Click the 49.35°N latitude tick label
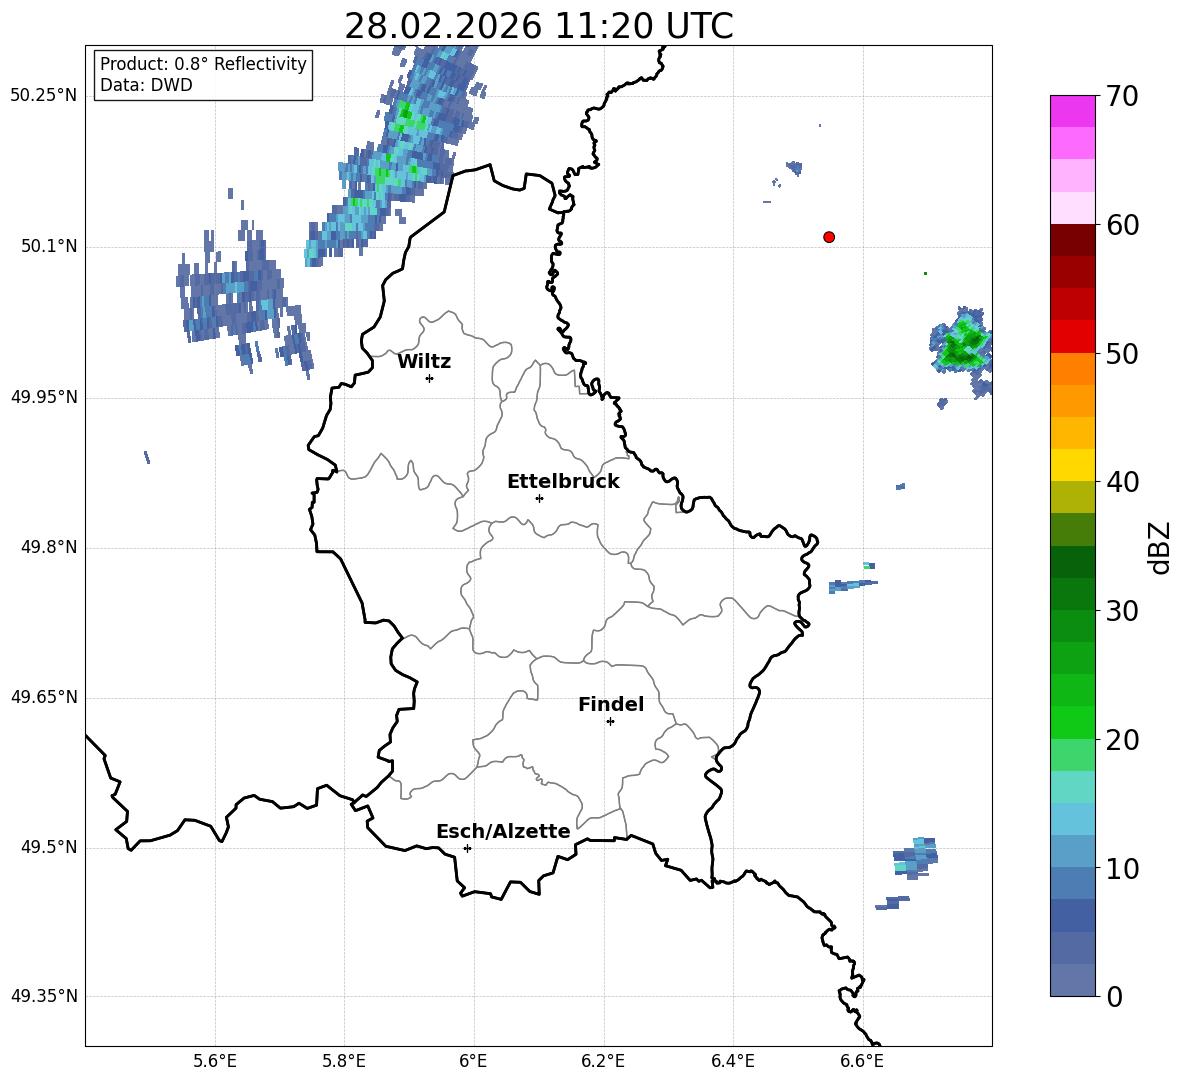1184x1081 pixels. click(x=44, y=996)
